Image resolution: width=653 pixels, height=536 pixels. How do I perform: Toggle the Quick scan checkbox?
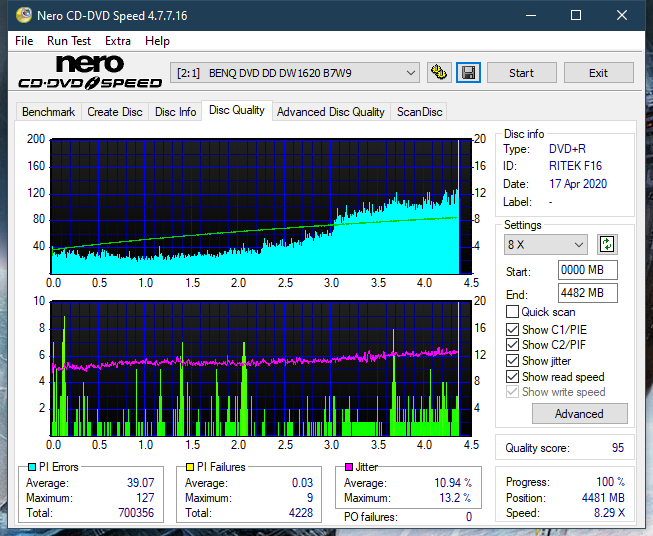(512, 312)
